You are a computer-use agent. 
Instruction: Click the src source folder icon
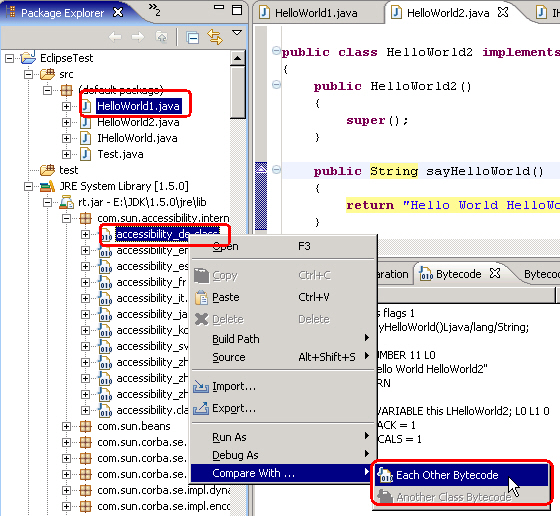point(48,74)
